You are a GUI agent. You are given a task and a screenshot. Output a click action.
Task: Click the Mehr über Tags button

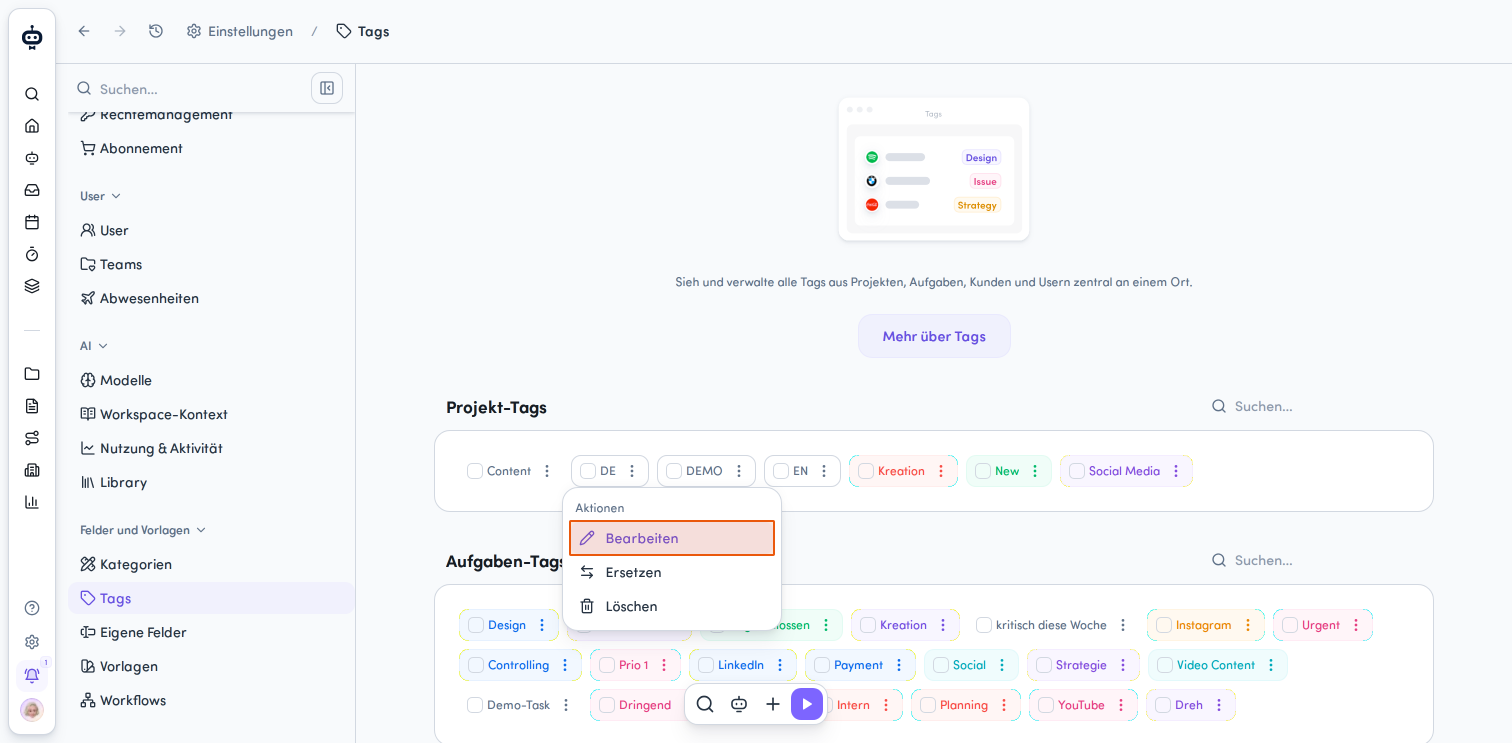pyautogui.click(x=934, y=336)
